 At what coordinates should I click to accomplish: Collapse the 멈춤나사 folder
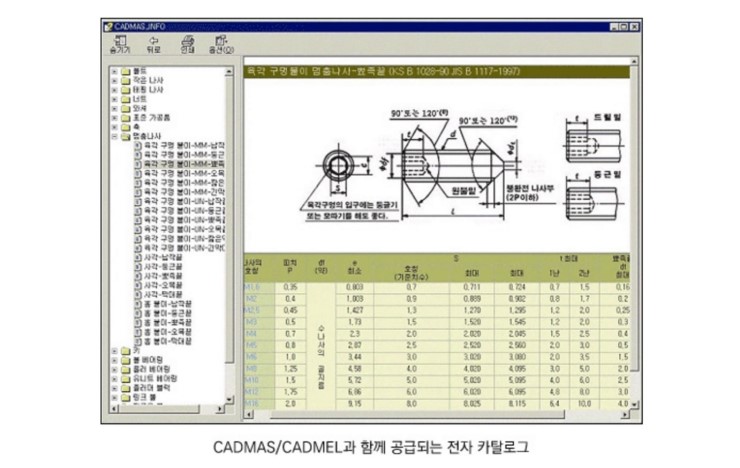(114, 136)
